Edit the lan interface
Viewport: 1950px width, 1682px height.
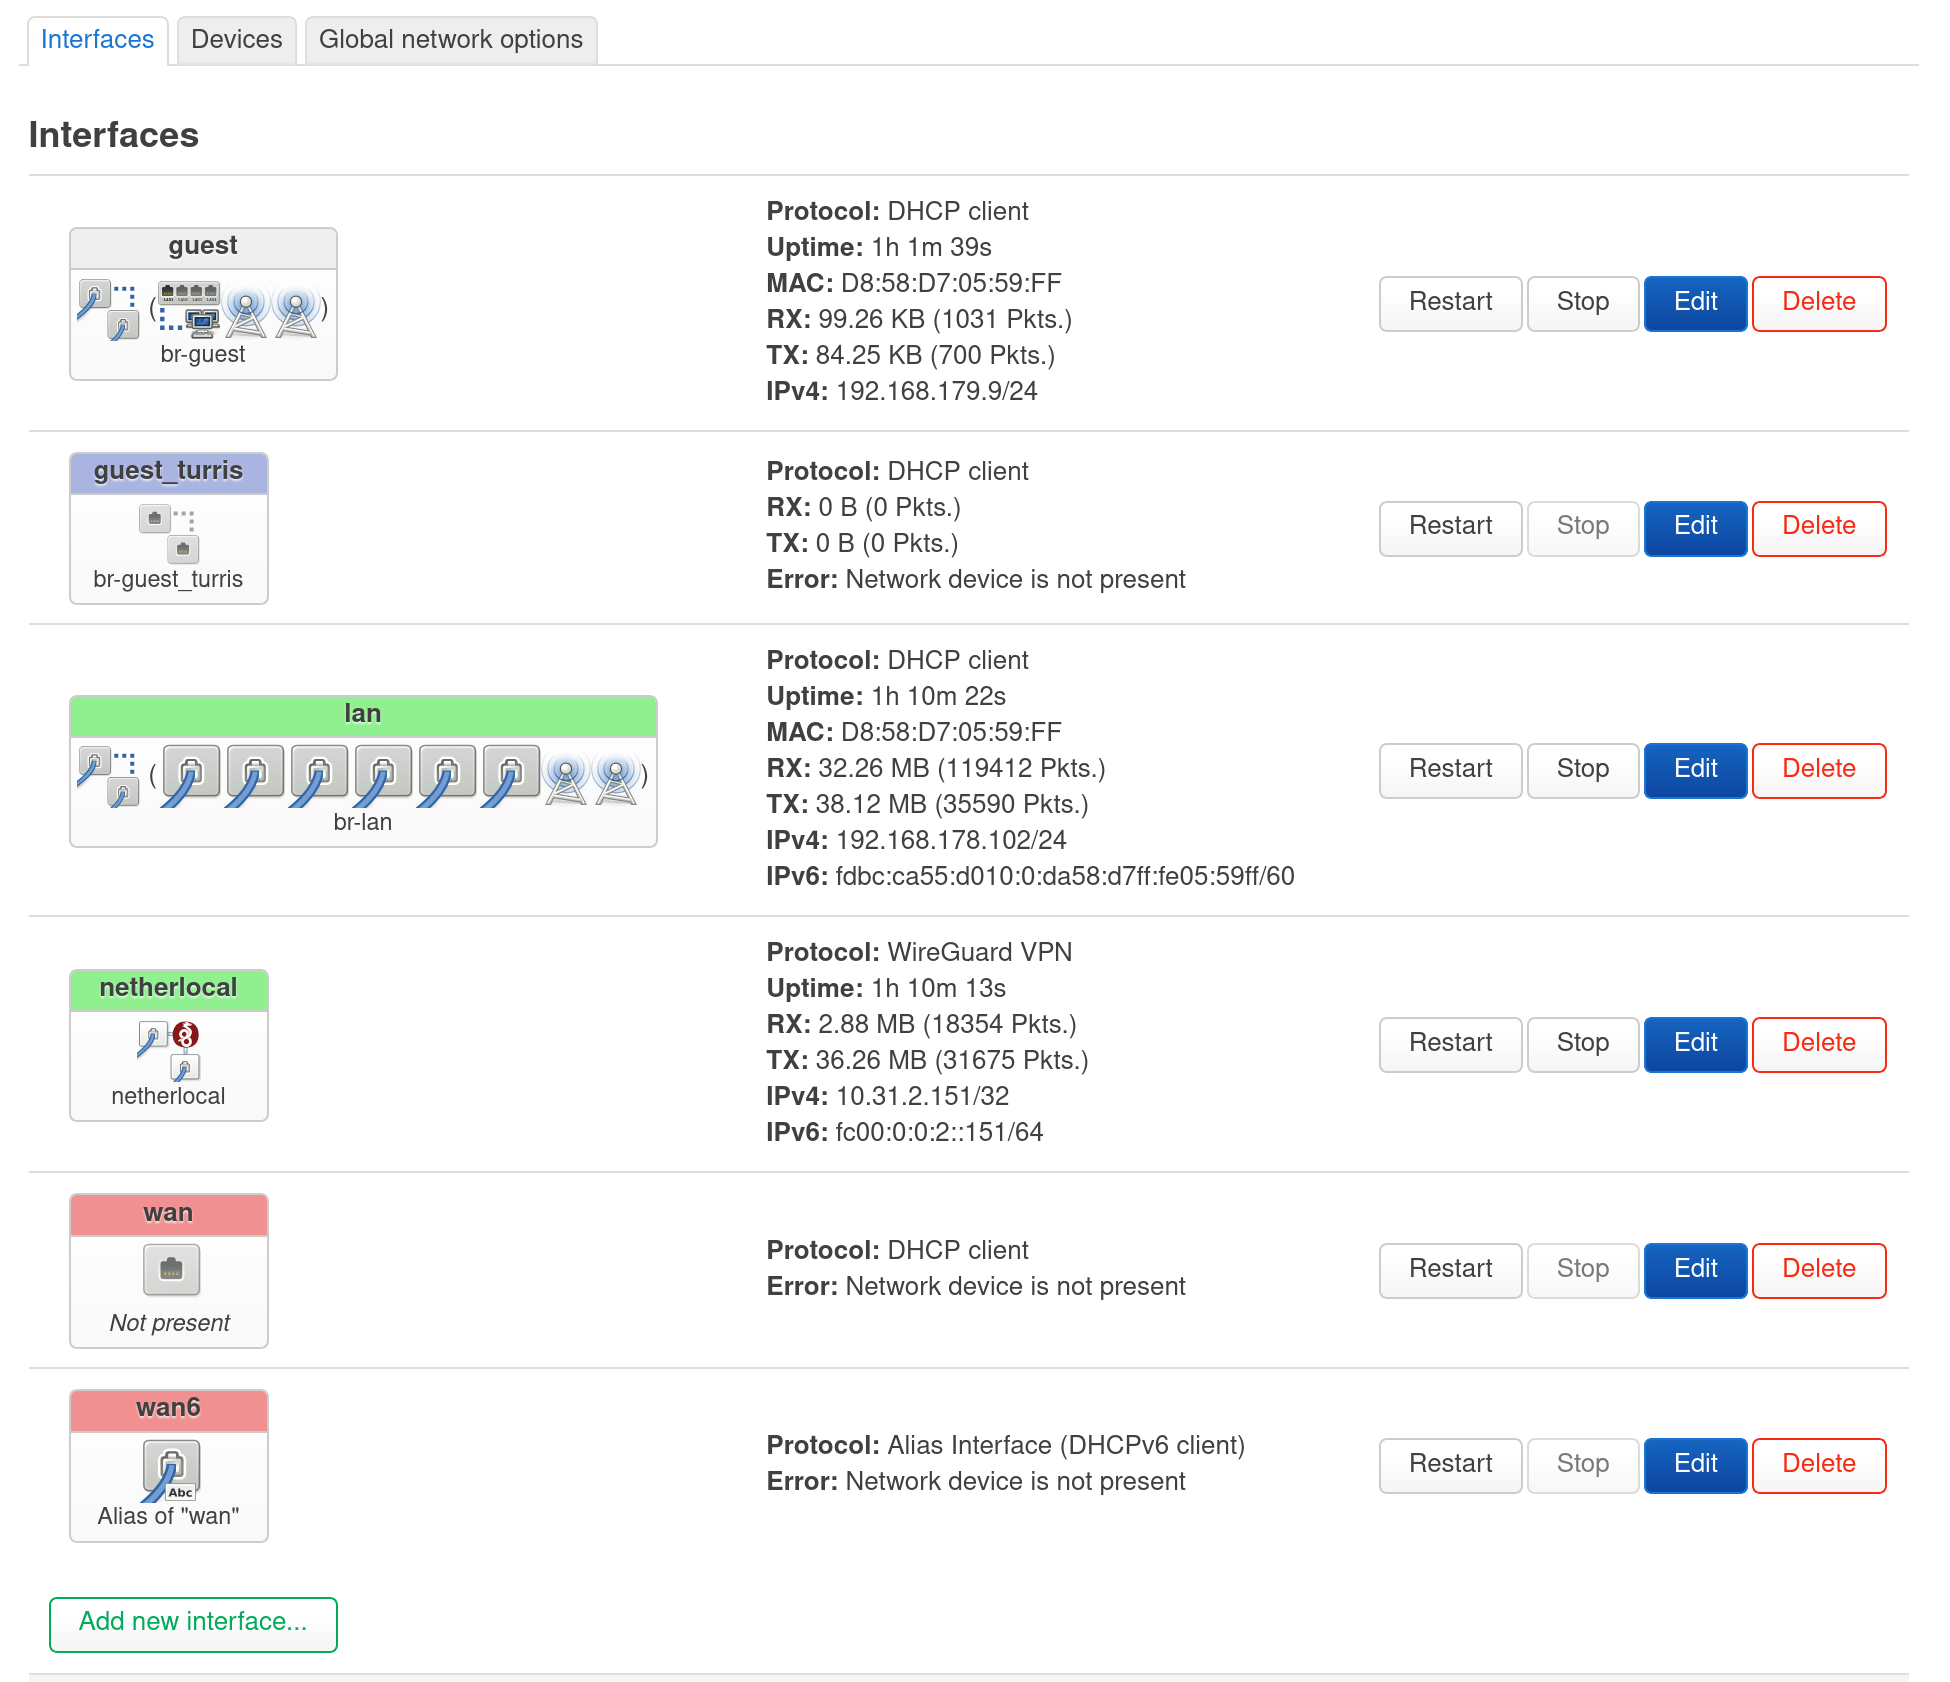[x=1695, y=770]
